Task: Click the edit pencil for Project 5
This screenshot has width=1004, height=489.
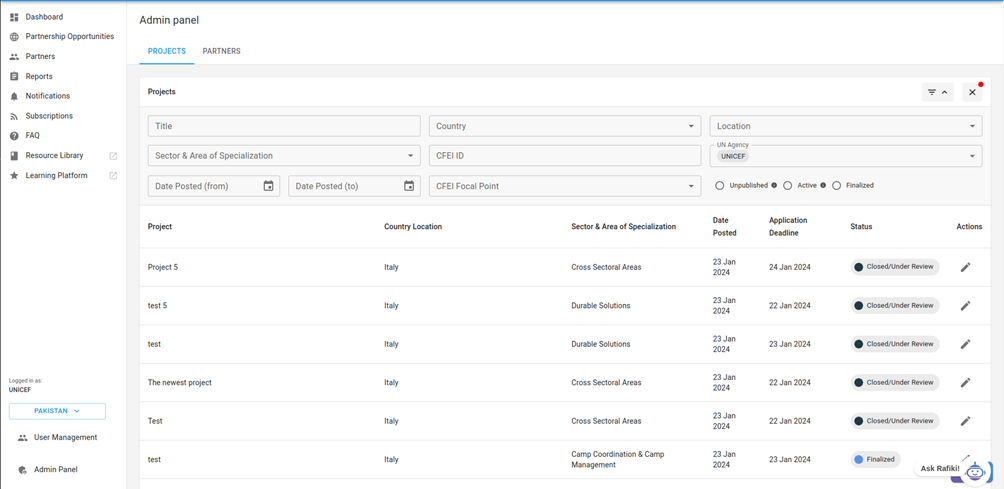Action: (965, 267)
